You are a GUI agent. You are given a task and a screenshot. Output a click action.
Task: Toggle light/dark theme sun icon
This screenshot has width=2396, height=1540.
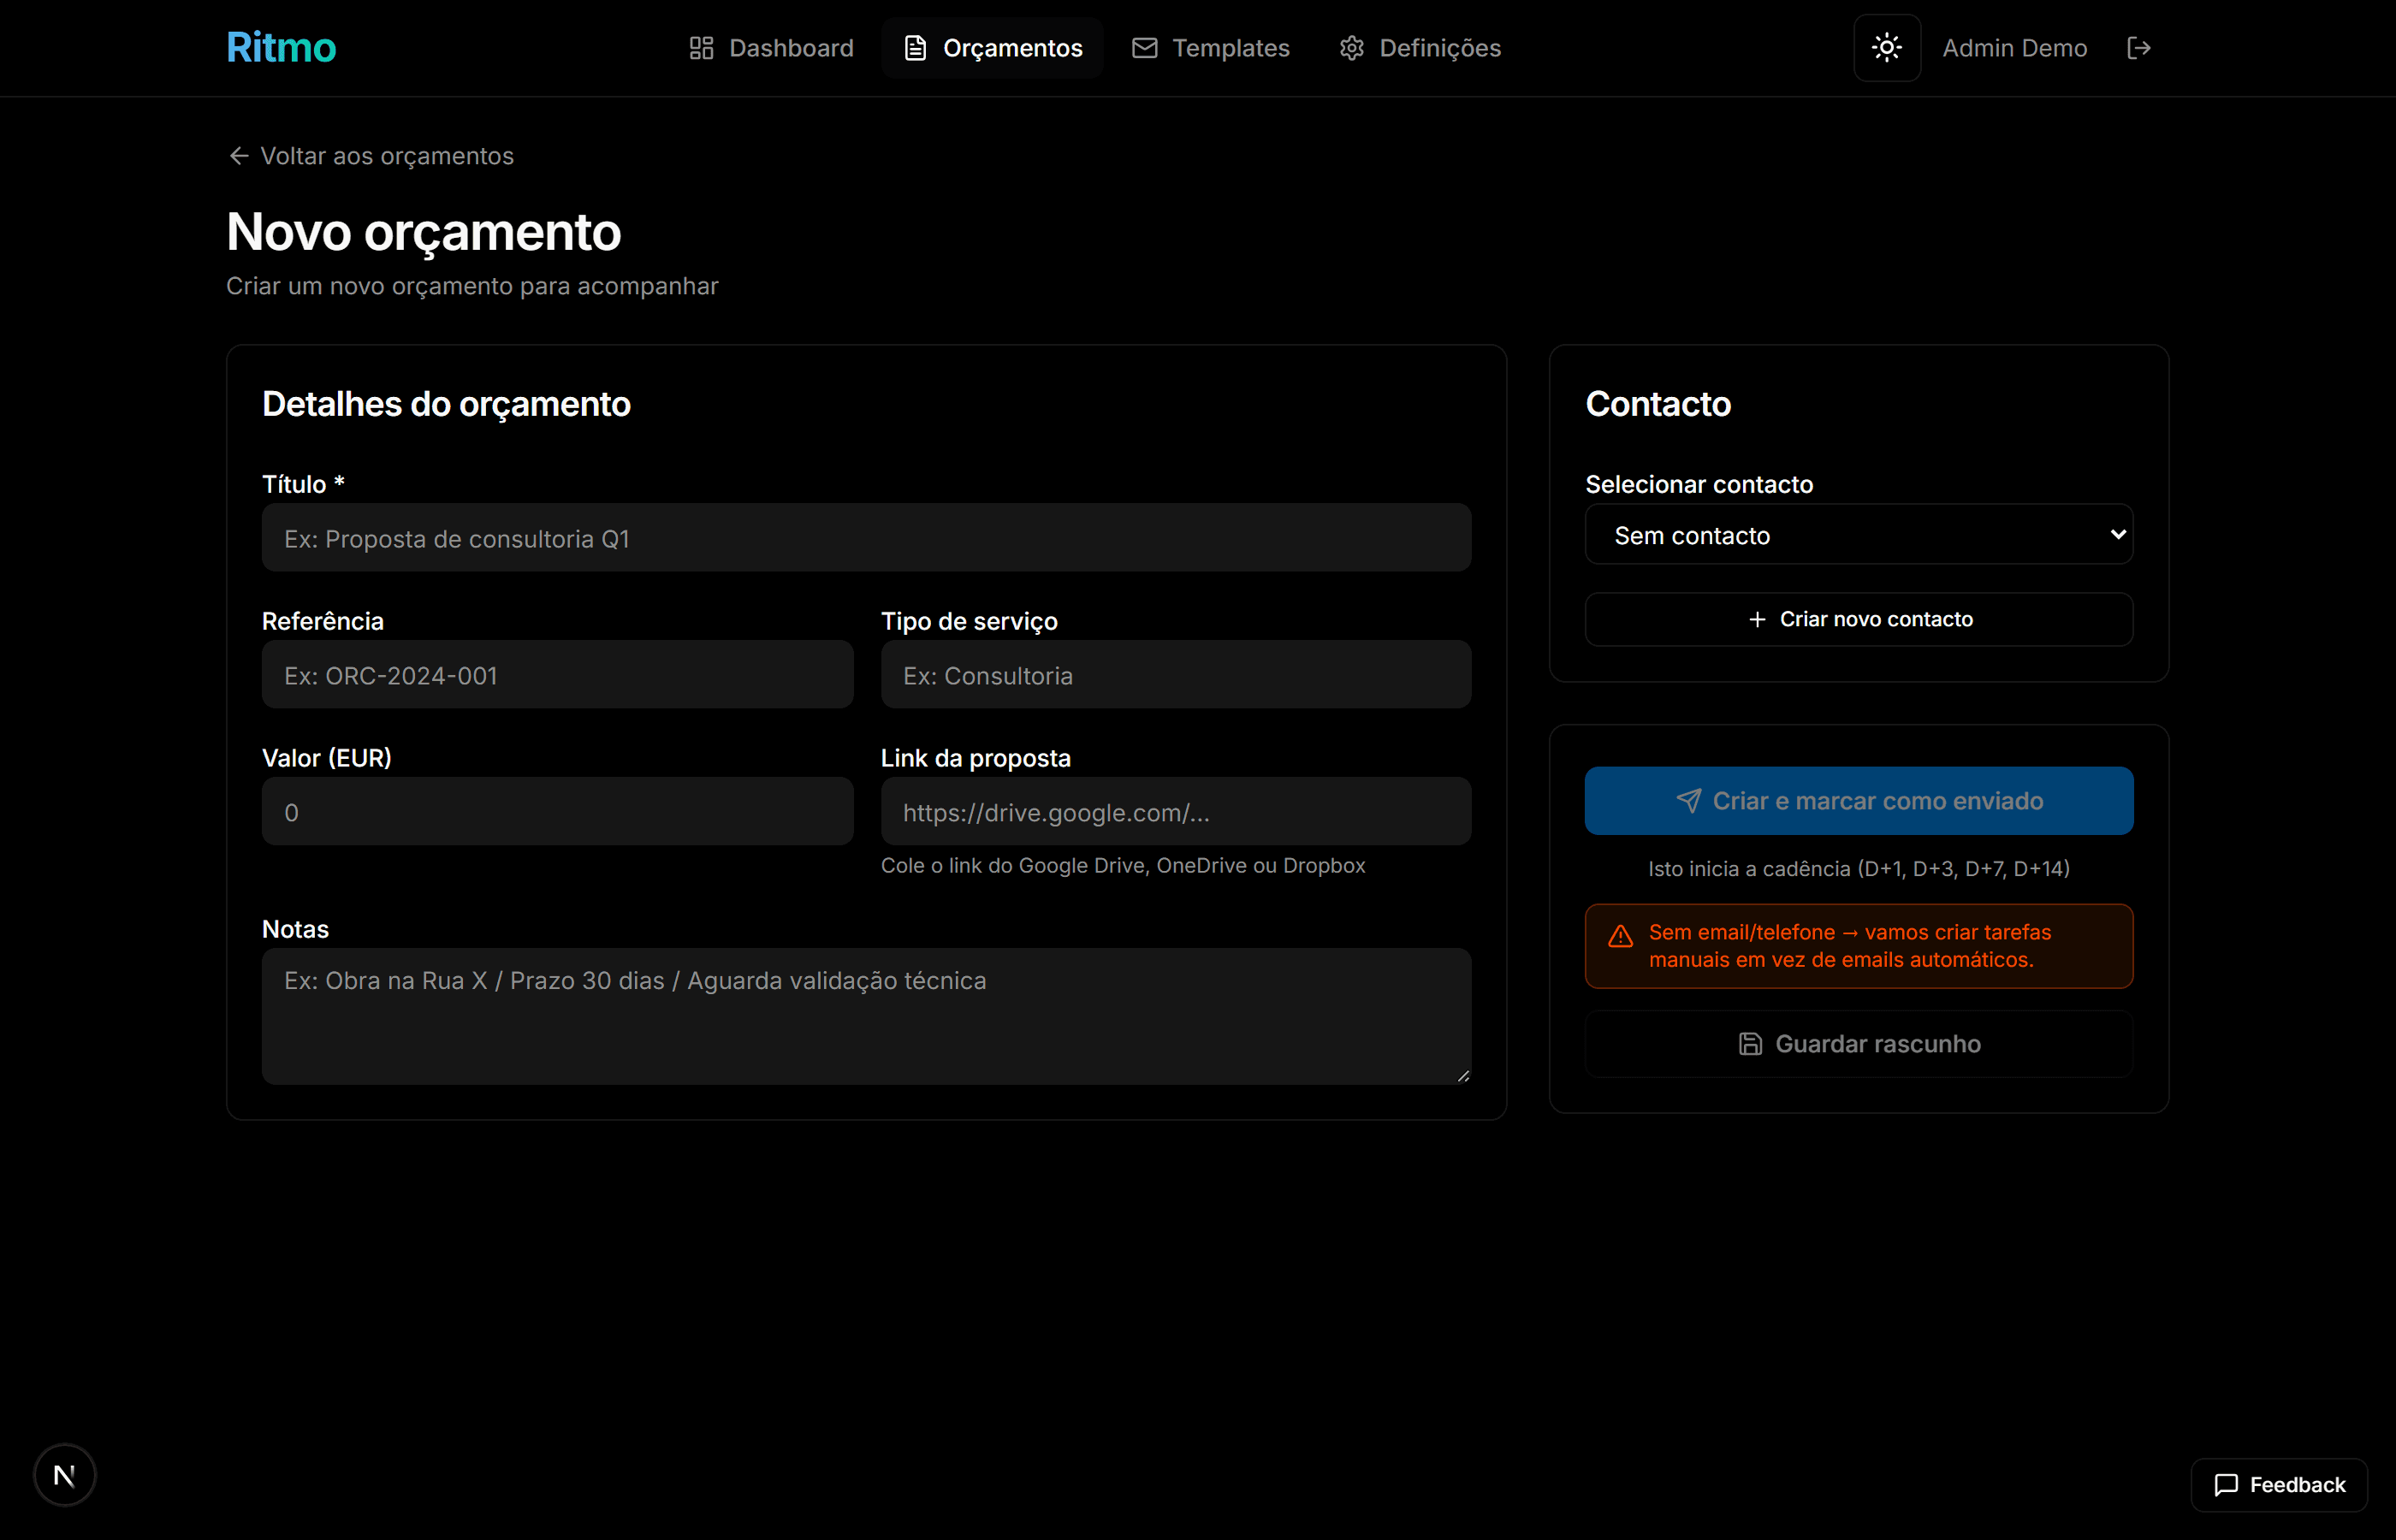point(1886,48)
